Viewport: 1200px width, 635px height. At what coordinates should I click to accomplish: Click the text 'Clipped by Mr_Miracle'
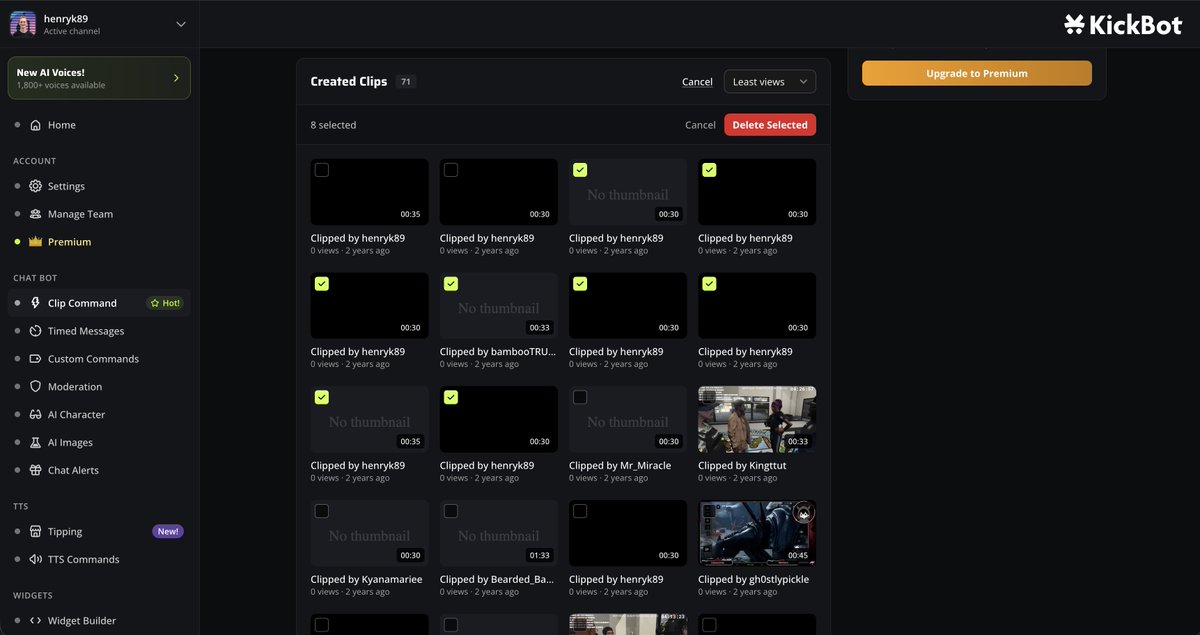pos(620,466)
